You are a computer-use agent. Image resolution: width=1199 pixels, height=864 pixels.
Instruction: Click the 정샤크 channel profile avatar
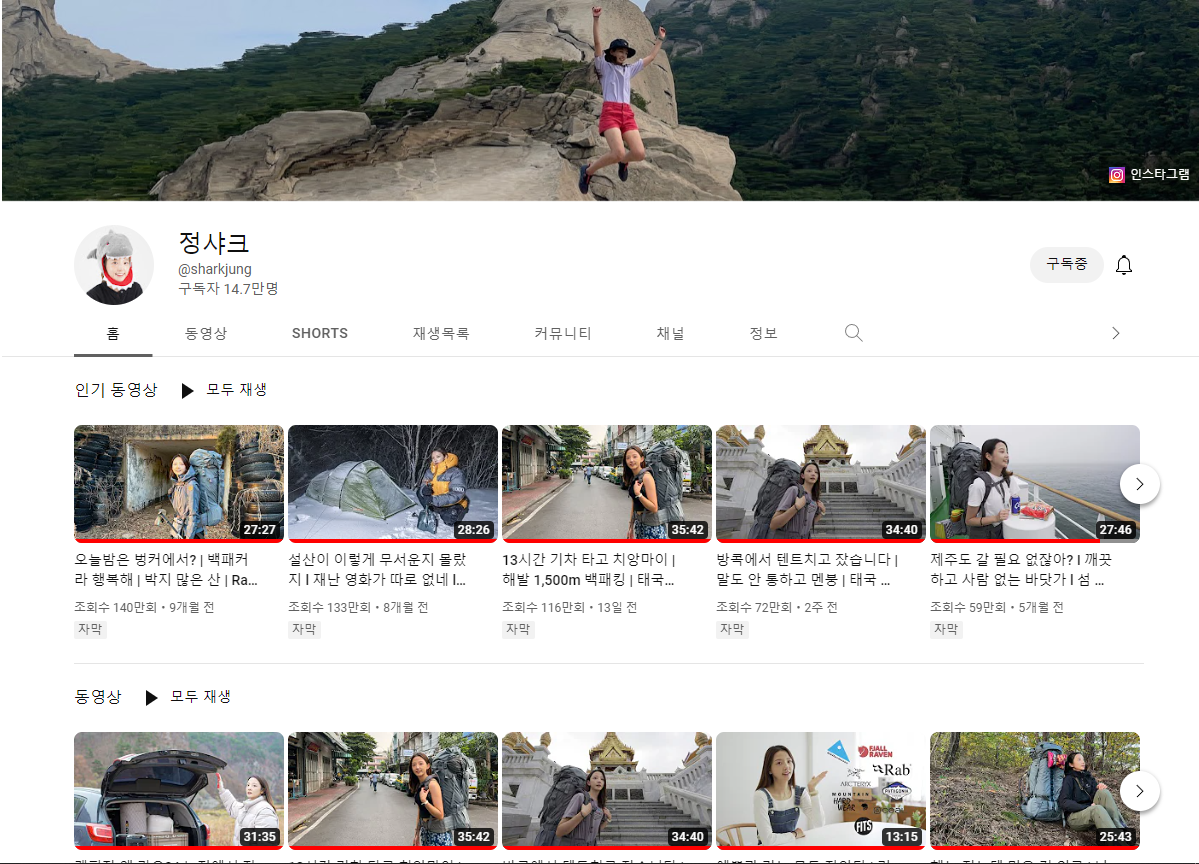114,265
